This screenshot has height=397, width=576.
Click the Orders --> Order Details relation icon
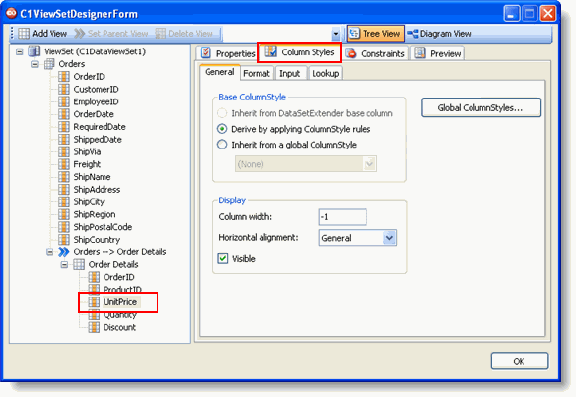coord(64,252)
